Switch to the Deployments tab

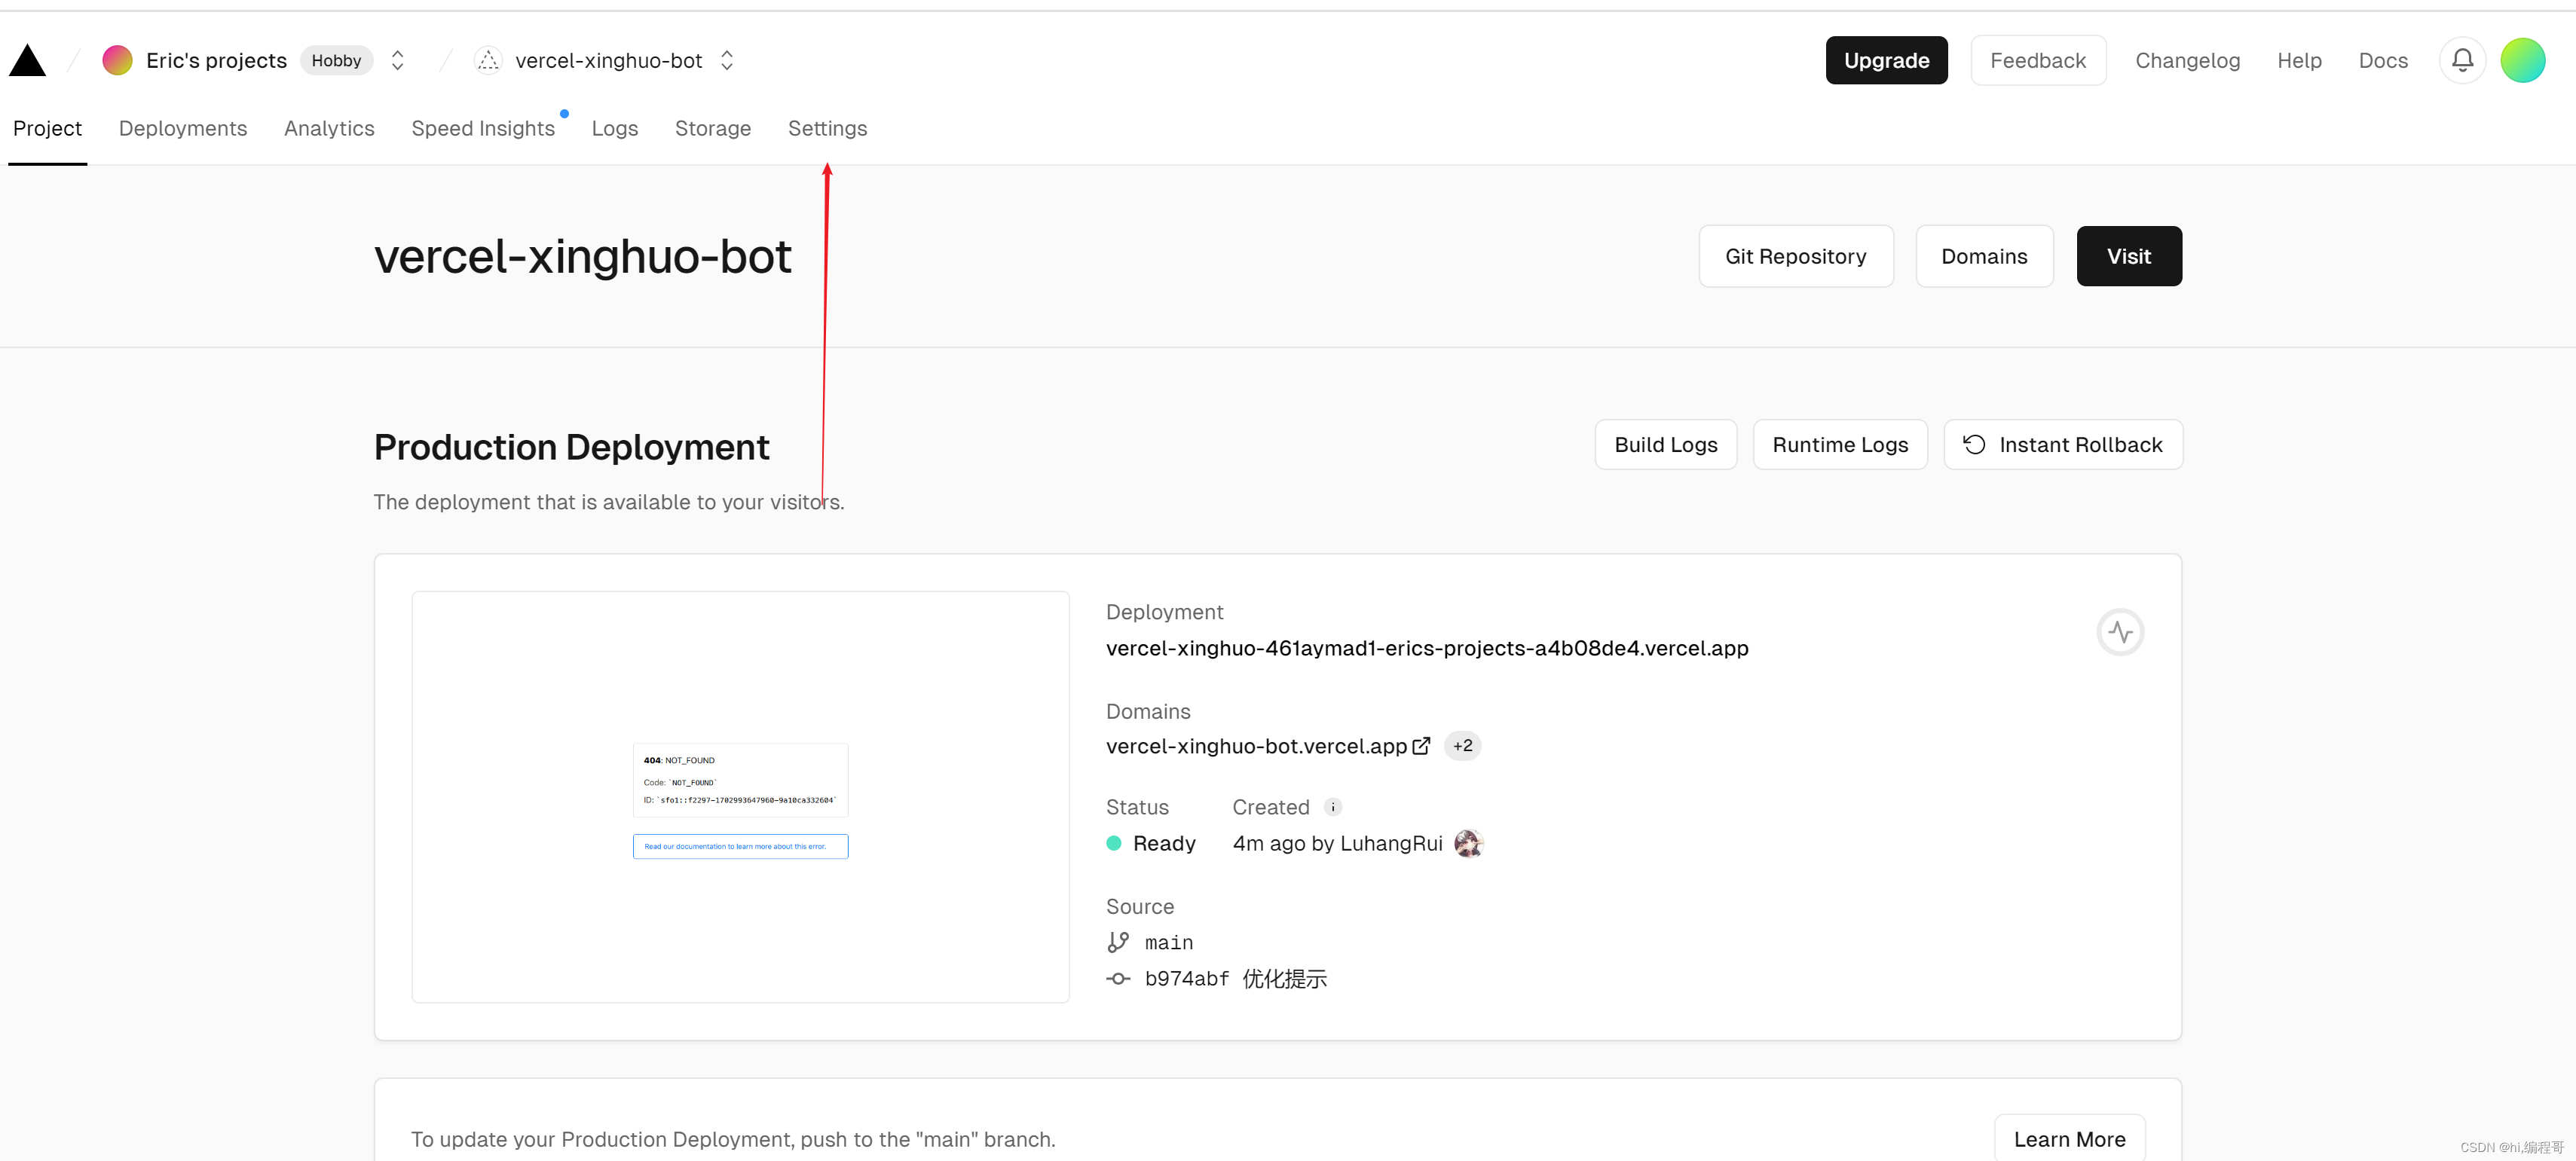tap(183, 129)
